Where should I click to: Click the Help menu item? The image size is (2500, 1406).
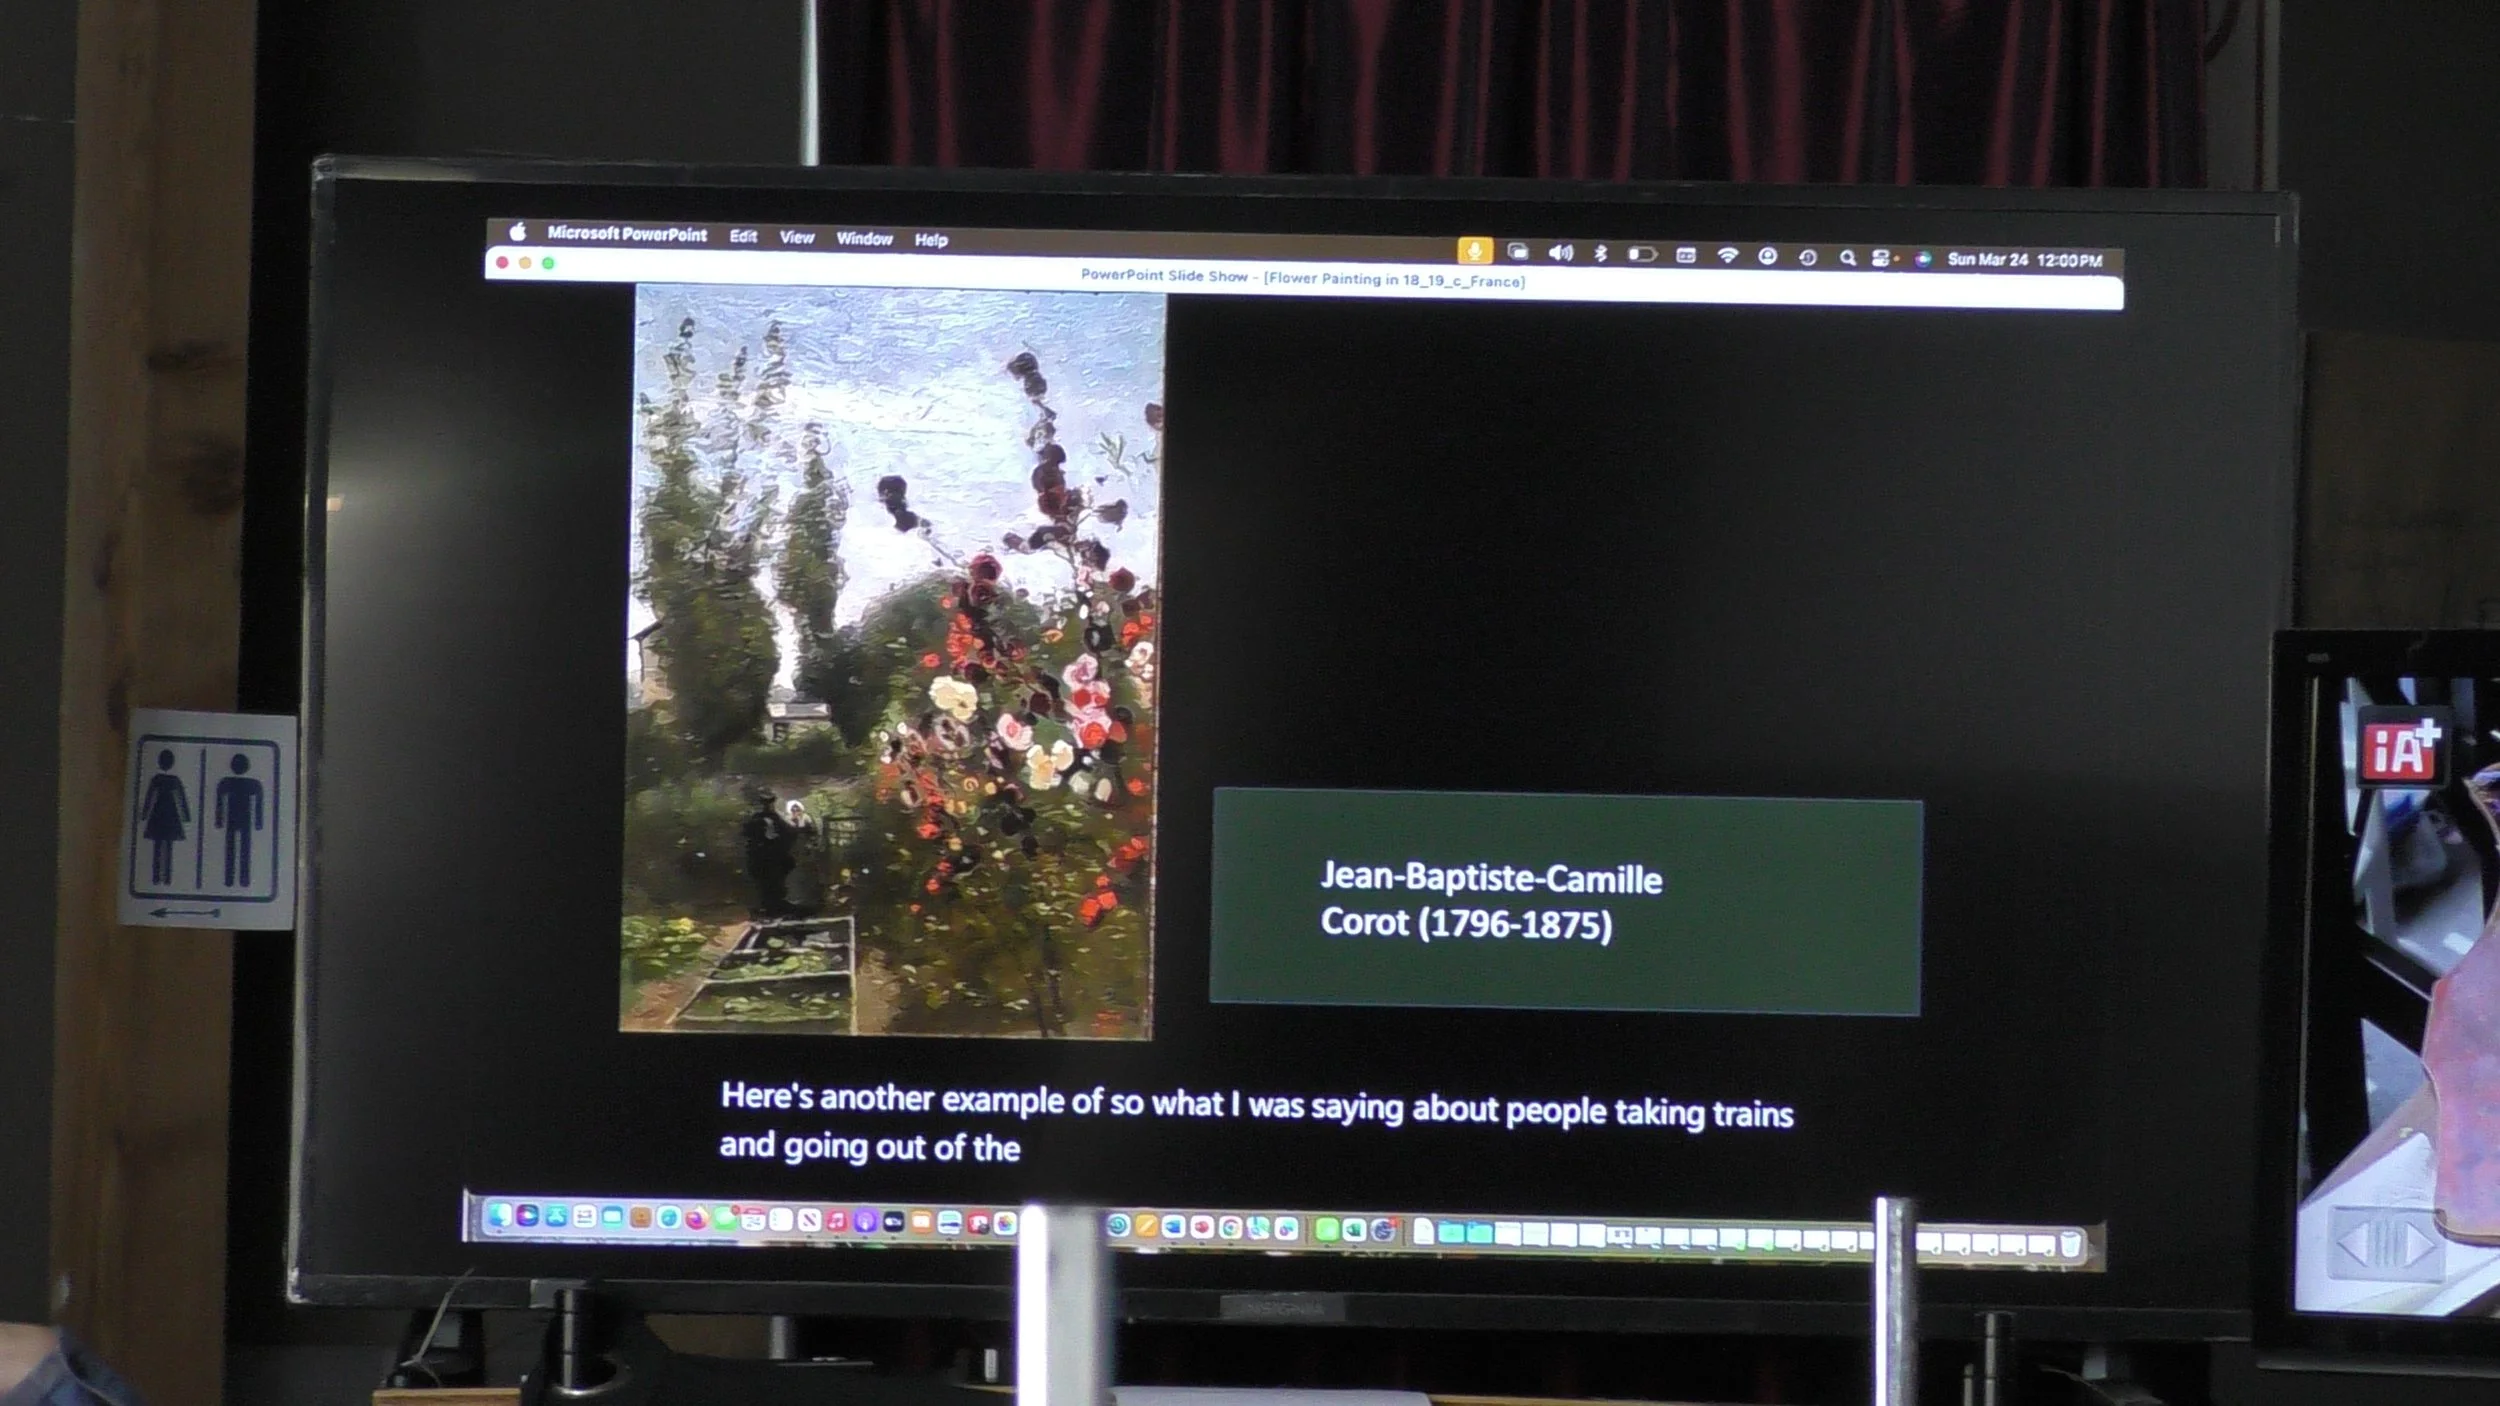[930, 240]
